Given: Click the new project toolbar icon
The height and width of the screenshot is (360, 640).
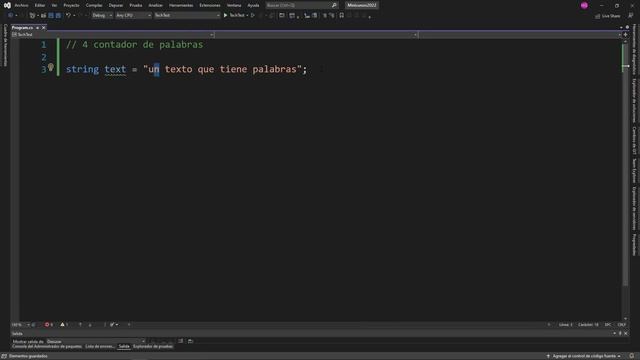Looking at the screenshot, I should 32,16.
